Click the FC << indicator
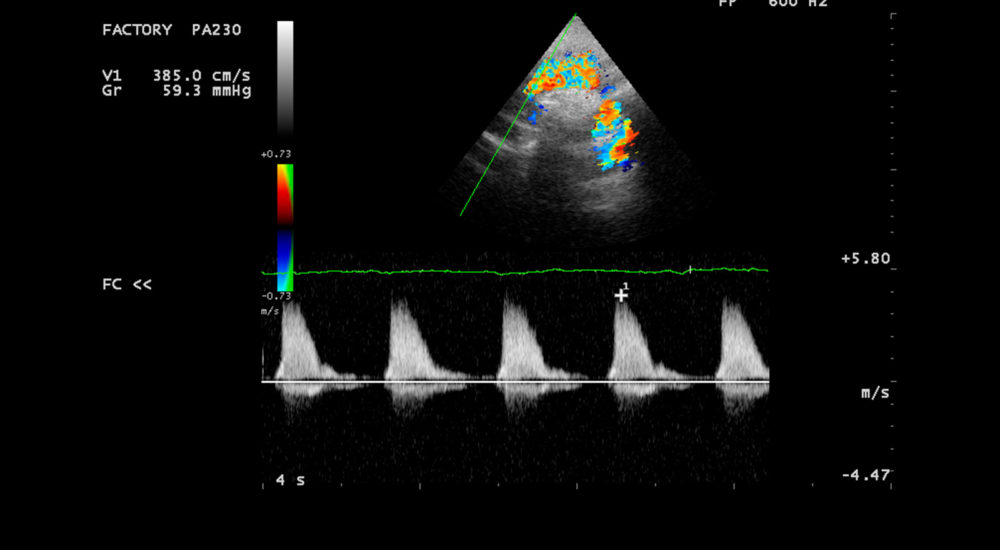Viewport: 1000px width, 550px height. pos(127,285)
